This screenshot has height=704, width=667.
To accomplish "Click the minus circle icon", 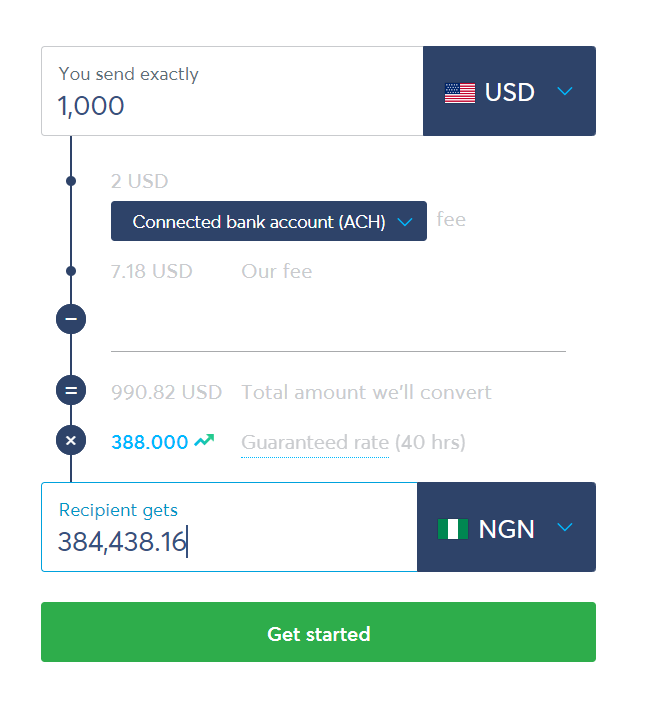I will [x=71, y=320].
